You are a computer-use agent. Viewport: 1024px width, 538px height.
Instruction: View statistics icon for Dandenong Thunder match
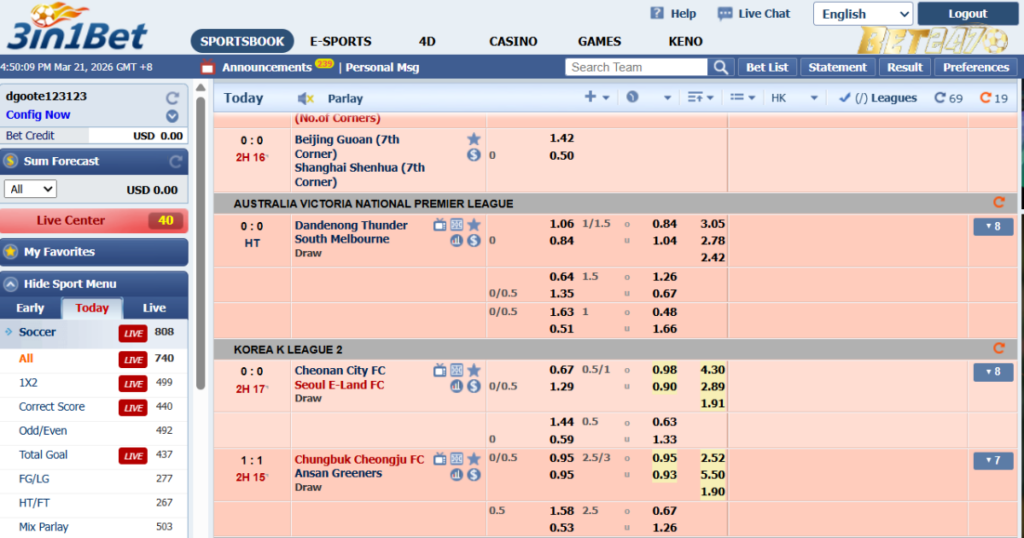[x=456, y=240]
